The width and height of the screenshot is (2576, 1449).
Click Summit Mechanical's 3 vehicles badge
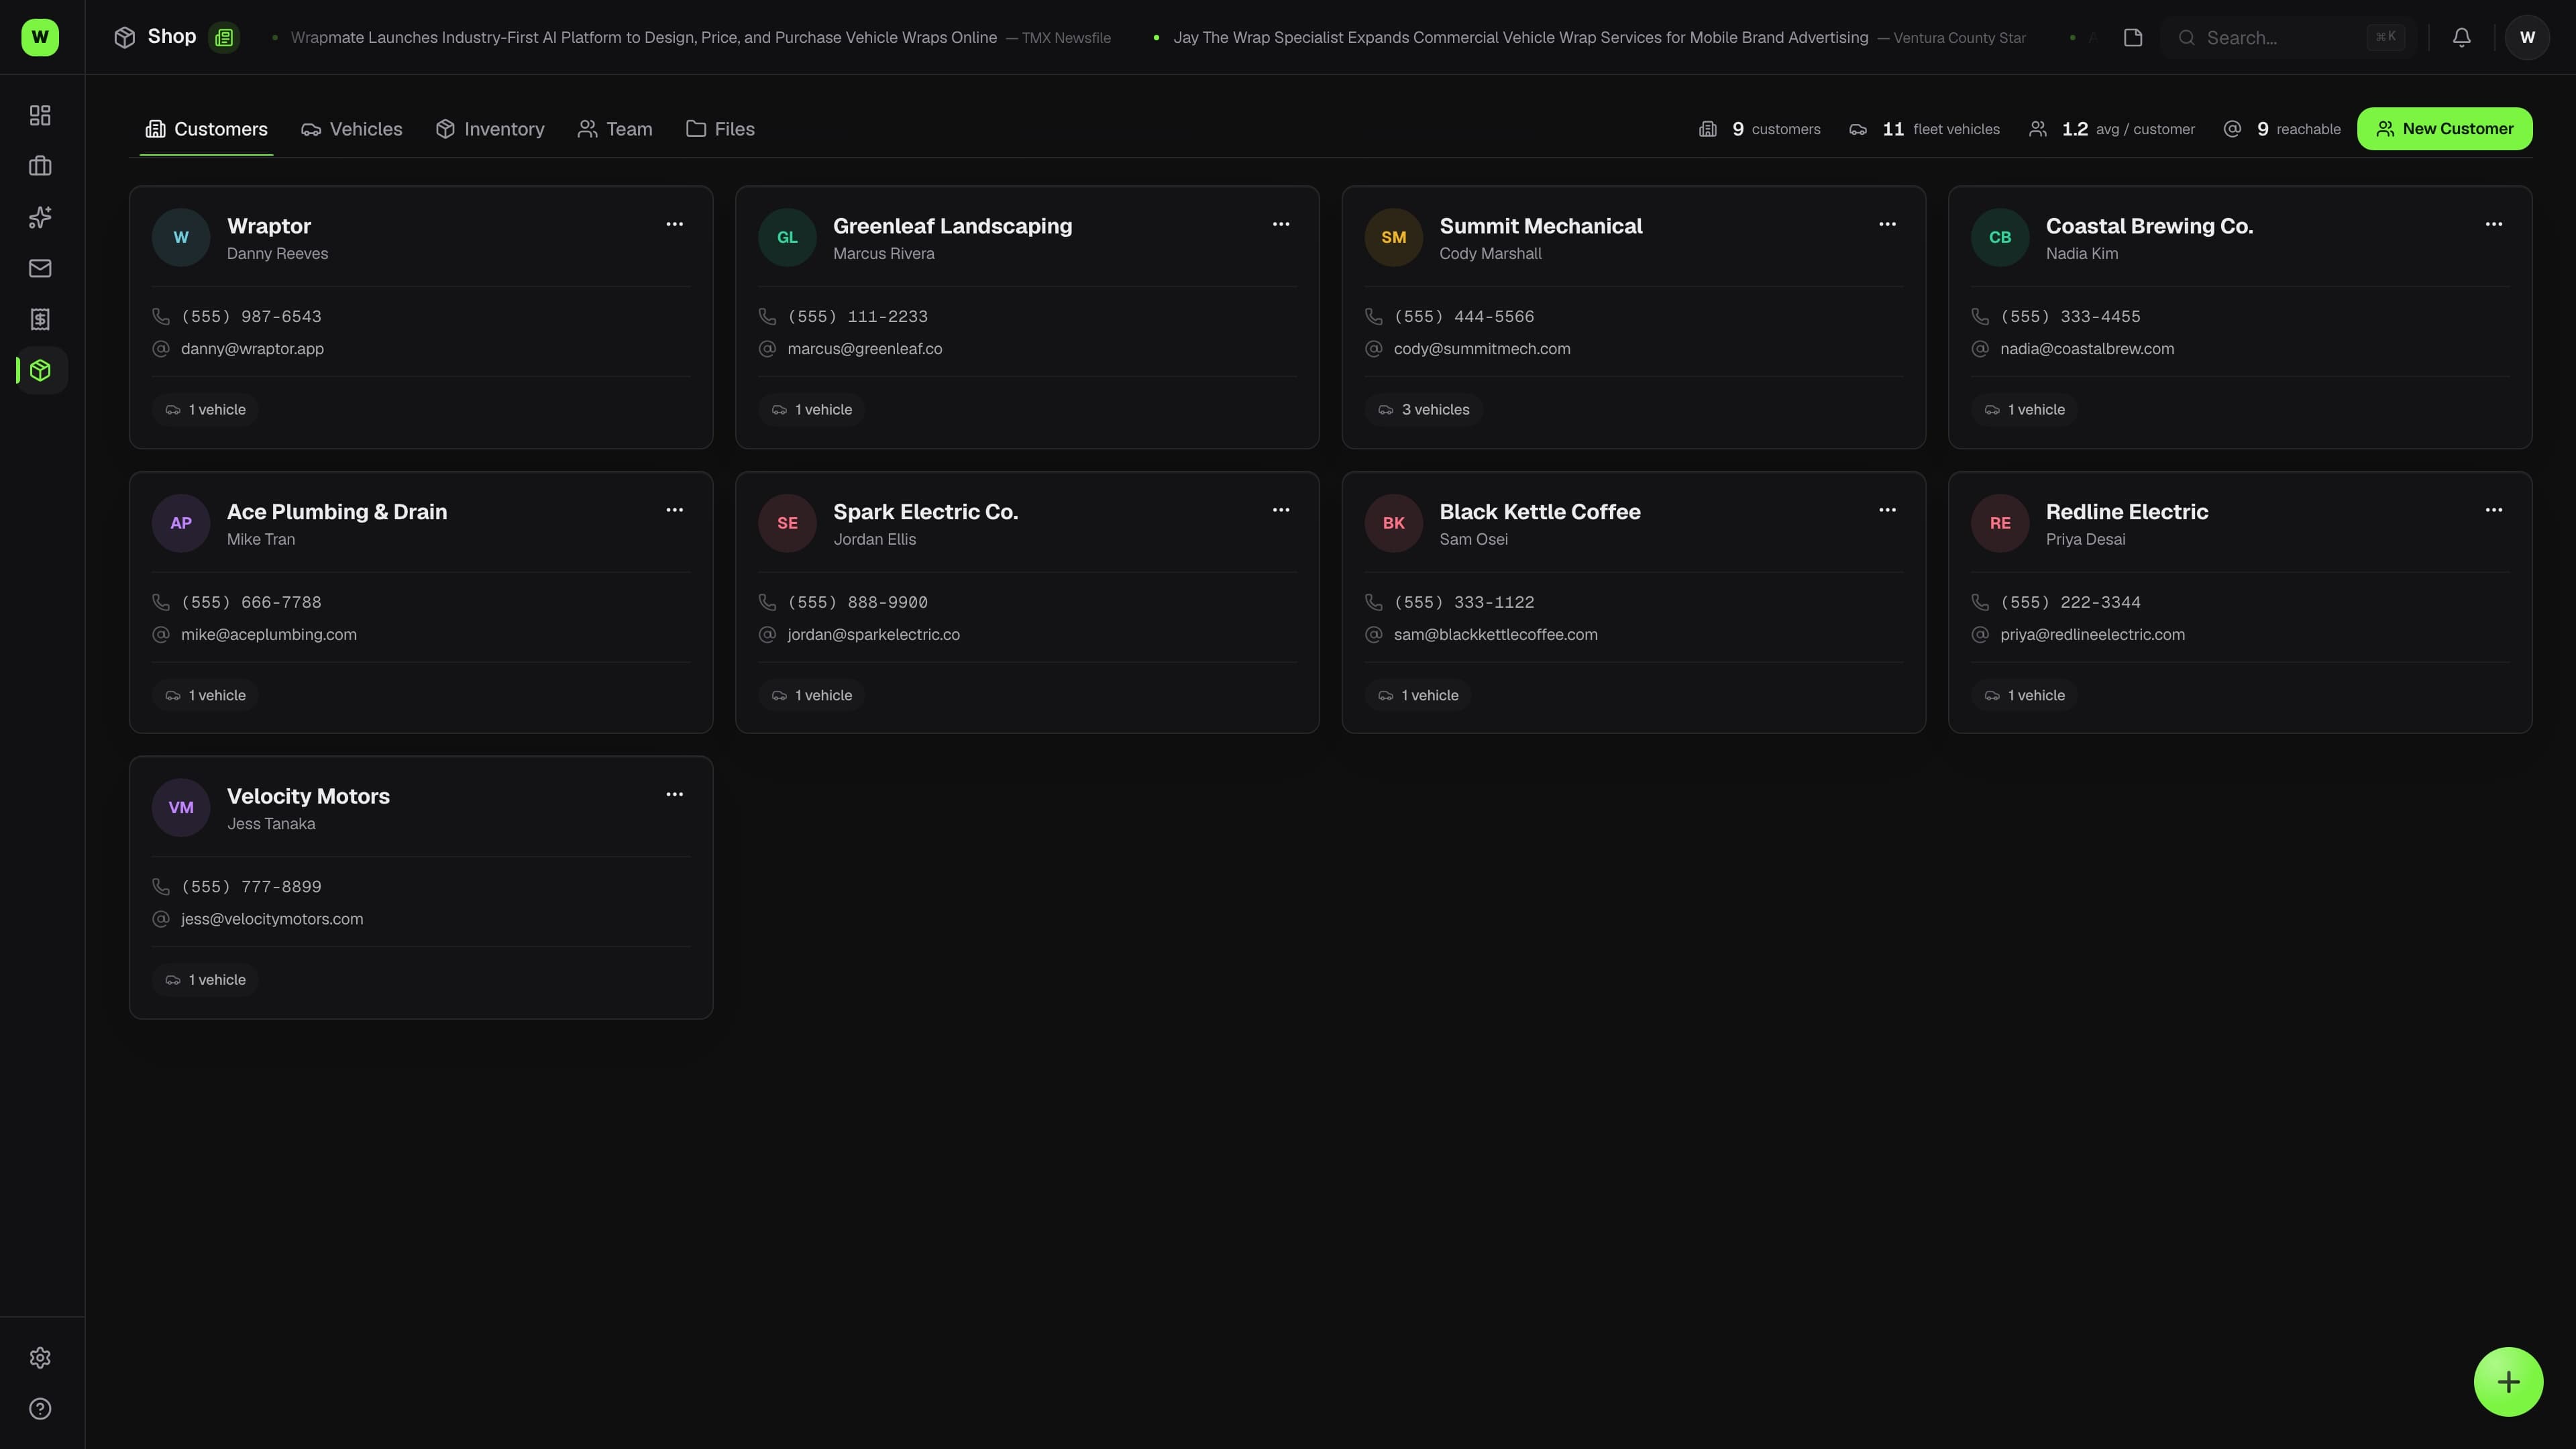pyautogui.click(x=1423, y=410)
